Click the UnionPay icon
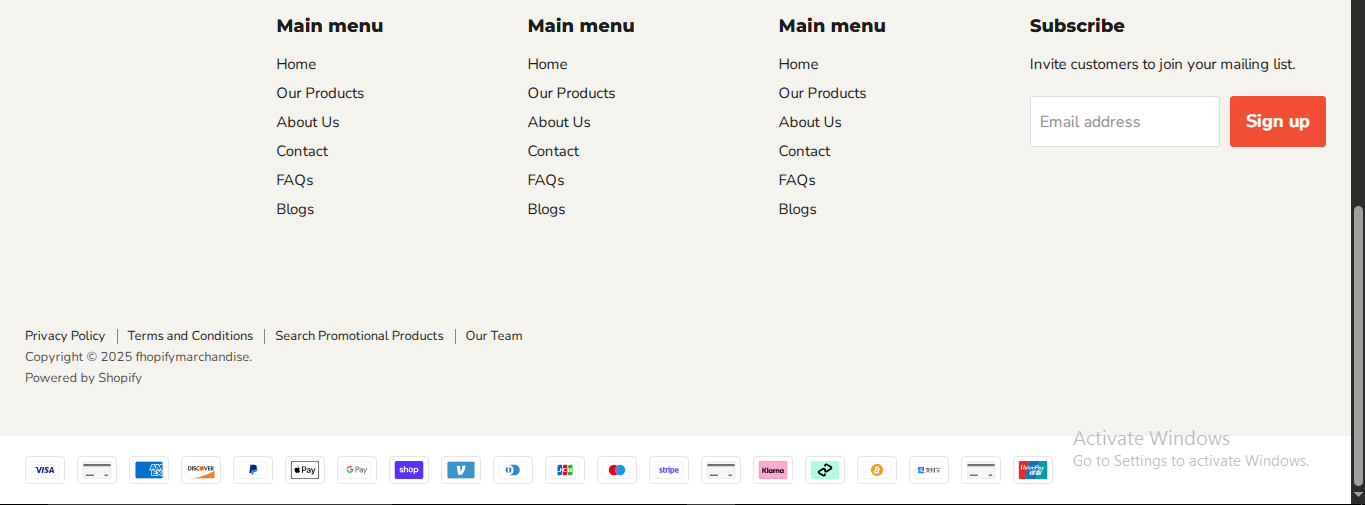1365x505 pixels. tap(1033, 470)
